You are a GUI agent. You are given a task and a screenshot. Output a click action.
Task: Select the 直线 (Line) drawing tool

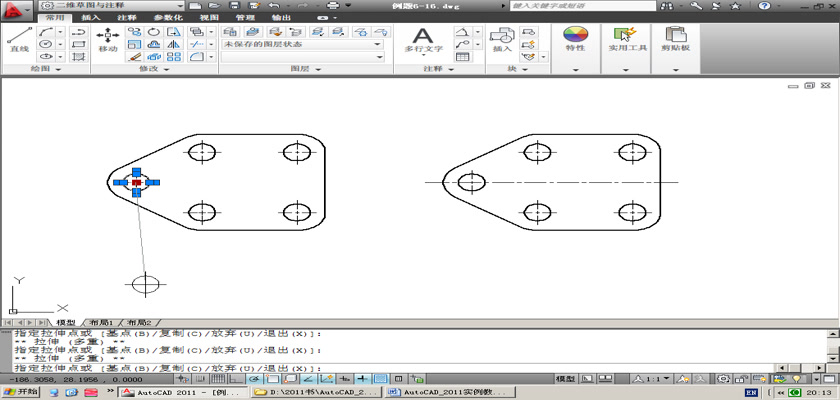(18, 38)
